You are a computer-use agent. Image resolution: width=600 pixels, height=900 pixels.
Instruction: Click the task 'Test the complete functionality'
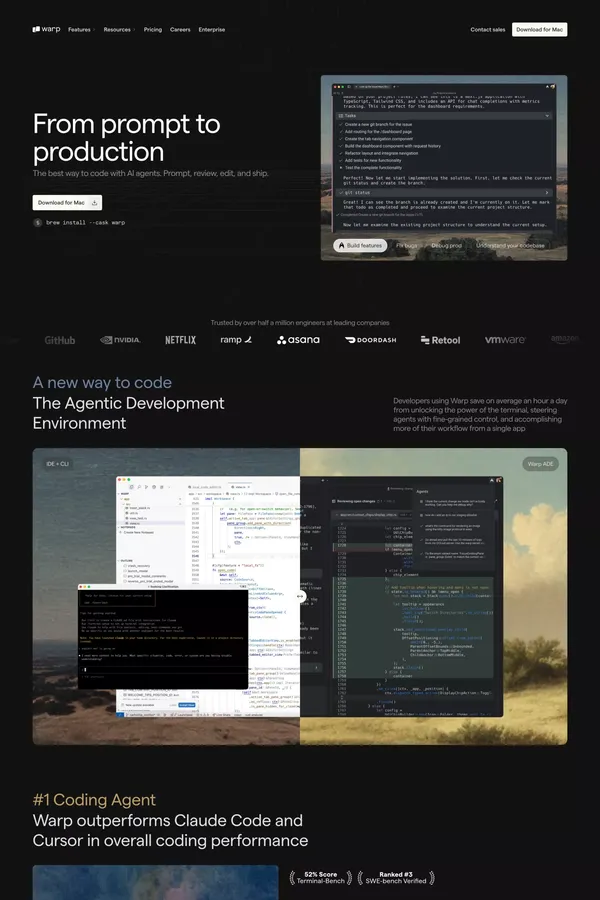(373, 168)
